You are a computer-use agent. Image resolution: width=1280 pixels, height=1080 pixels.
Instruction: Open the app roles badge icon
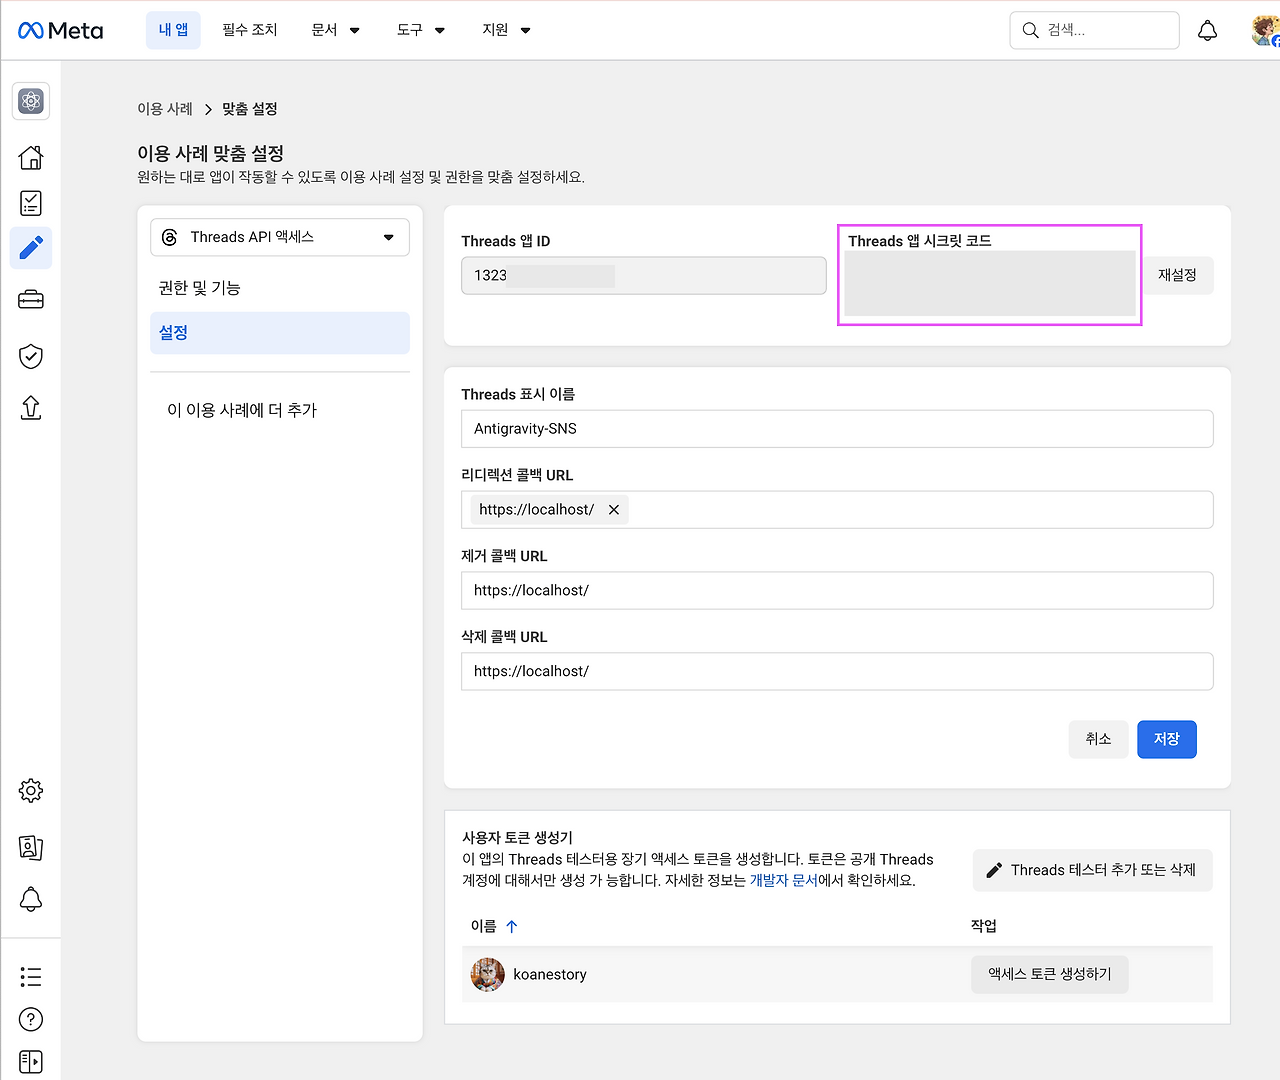coord(31,847)
